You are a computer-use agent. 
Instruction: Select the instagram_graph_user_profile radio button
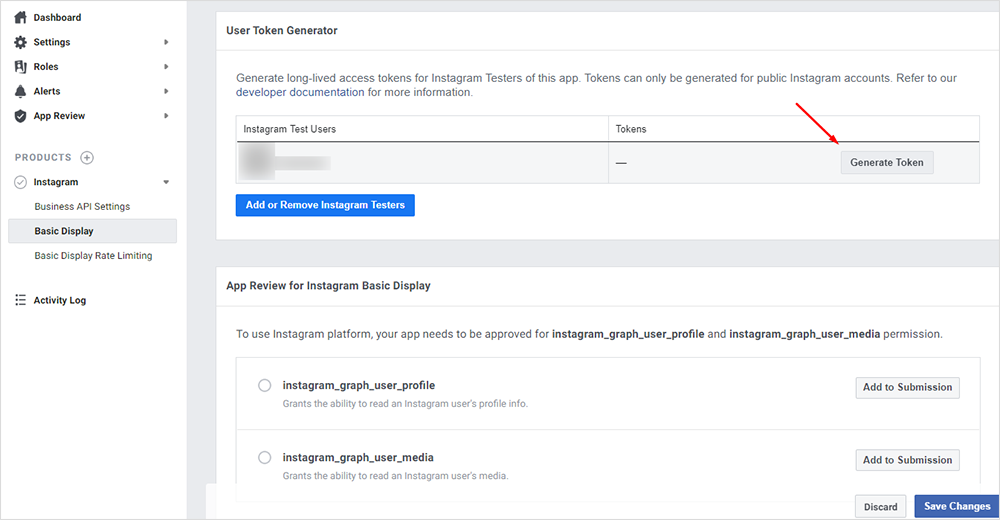click(265, 385)
